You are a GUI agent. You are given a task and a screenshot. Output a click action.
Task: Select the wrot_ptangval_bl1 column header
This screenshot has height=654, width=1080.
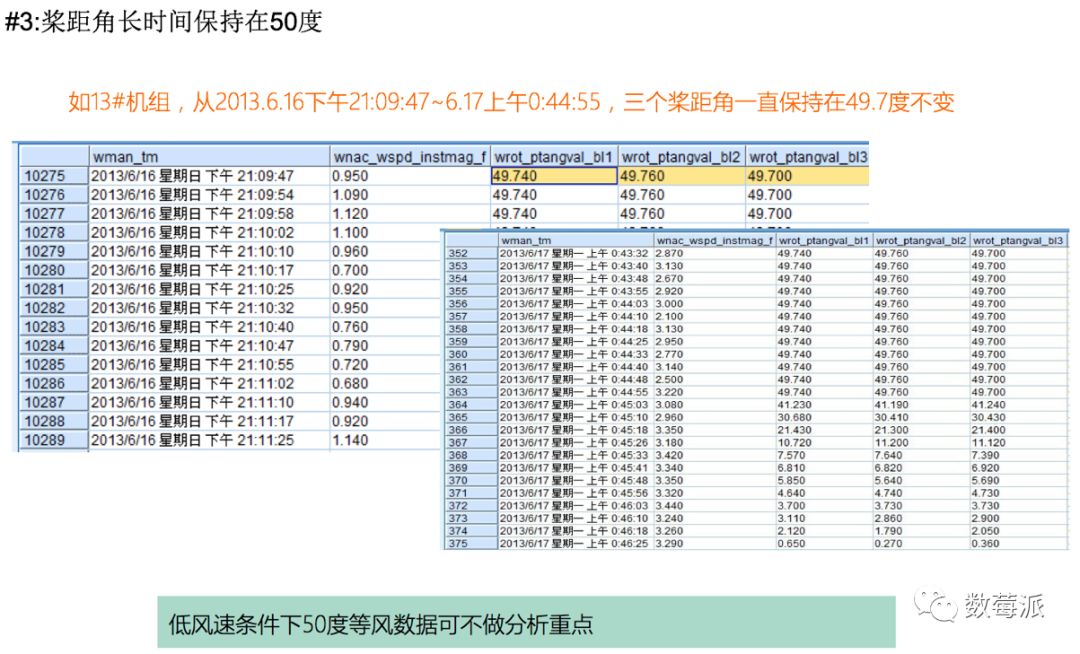pyautogui.click(x=553, y=157)
